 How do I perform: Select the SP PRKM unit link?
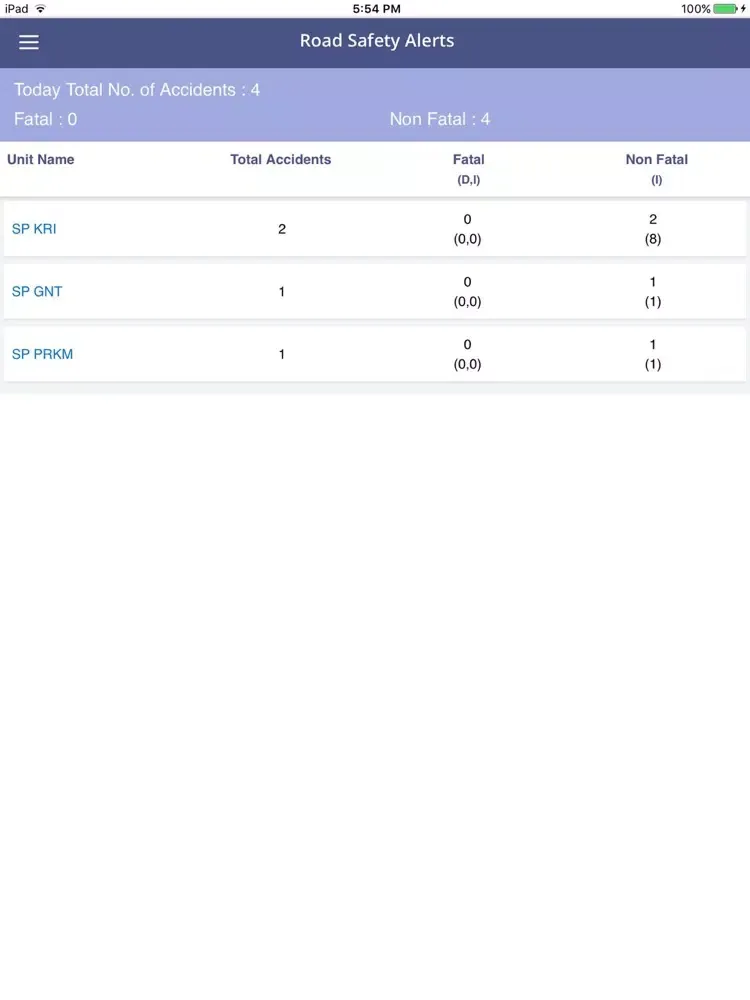point(42,354)
